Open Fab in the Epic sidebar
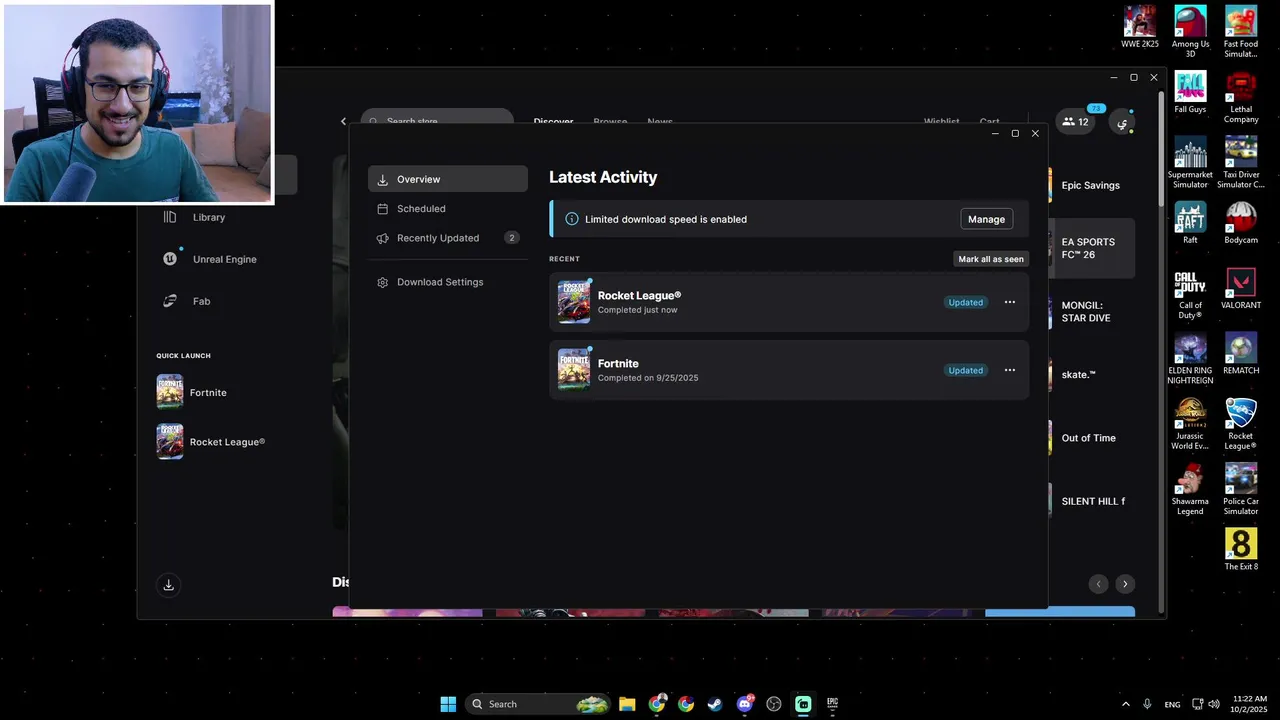This screenshot has height=720, width=1280. pos(201,301)
